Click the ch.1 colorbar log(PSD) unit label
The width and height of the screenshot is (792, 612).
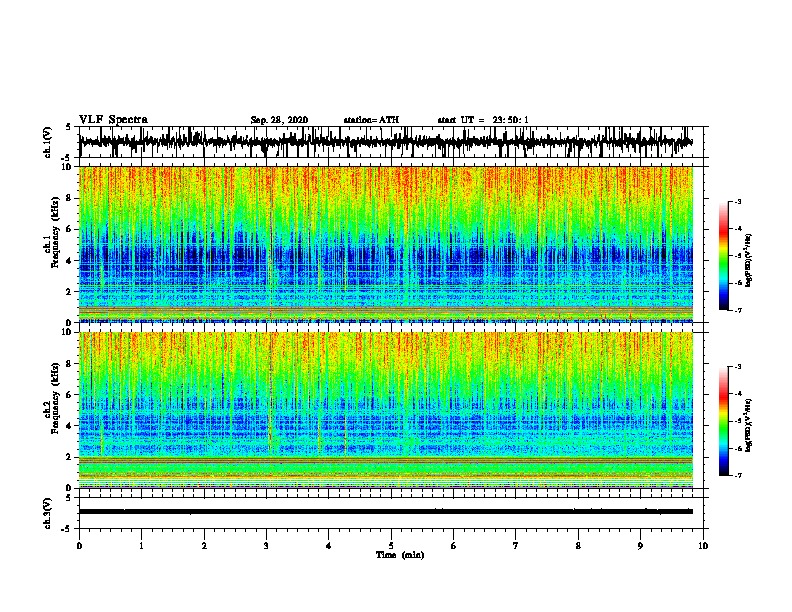tap(748, 260)
